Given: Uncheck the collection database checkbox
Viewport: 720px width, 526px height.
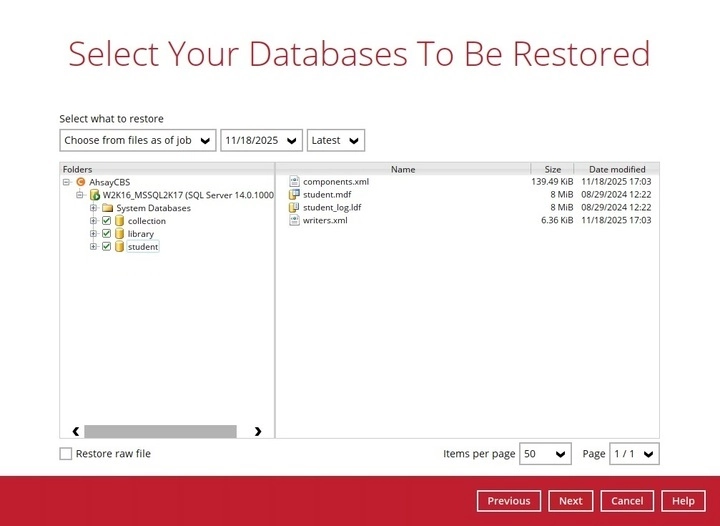Looking at the screenshot, I should click(x=106, y=221).
